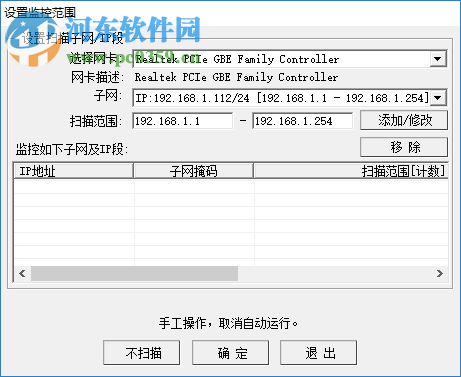Image resolution: width=461 pixels, height=377 pixels.
Task: Exit using the 退出 button
Action: (319, 353)
